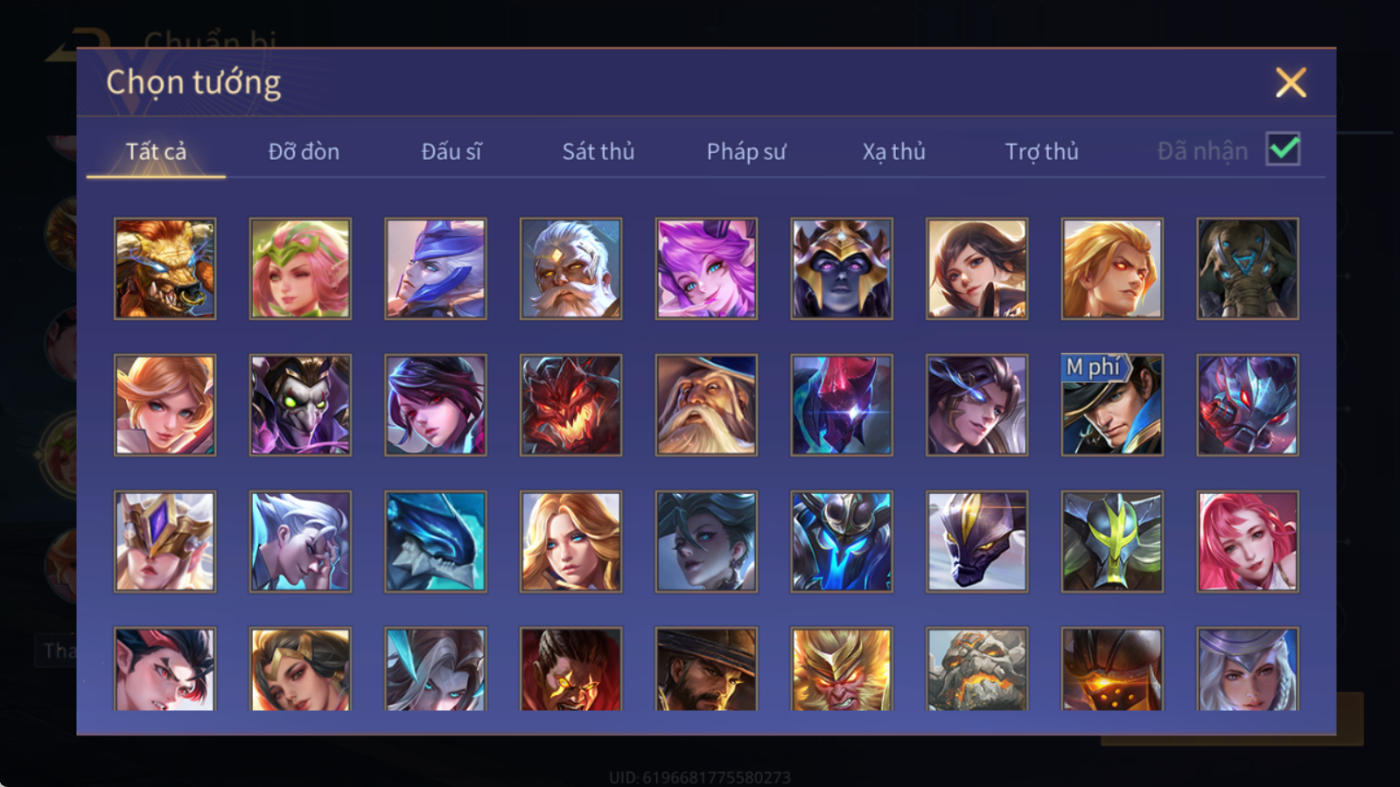Toggle the 'Đã nhận' checkbox
The image size is (1400, 787).
click(x=1283, y=150)
